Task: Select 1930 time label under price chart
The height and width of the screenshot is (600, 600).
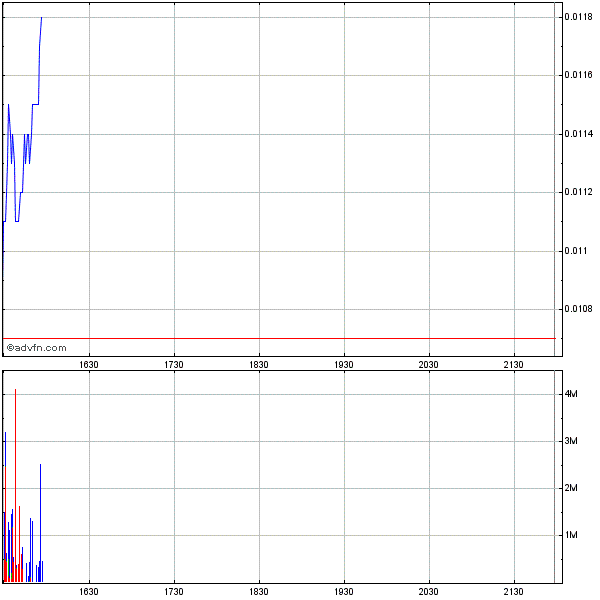Action: [x=344, y=365]
